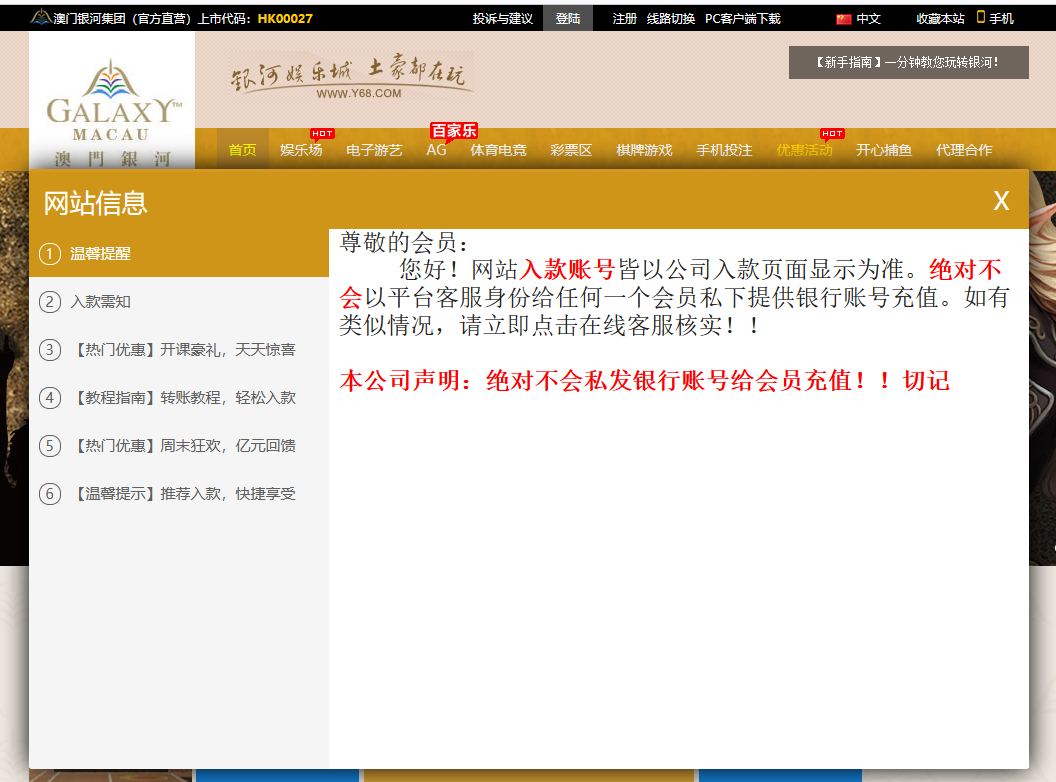This screenshot has width=1056, height=782.
Task: Open 棋牌游戏 menu item
Action: pos(644,150)
